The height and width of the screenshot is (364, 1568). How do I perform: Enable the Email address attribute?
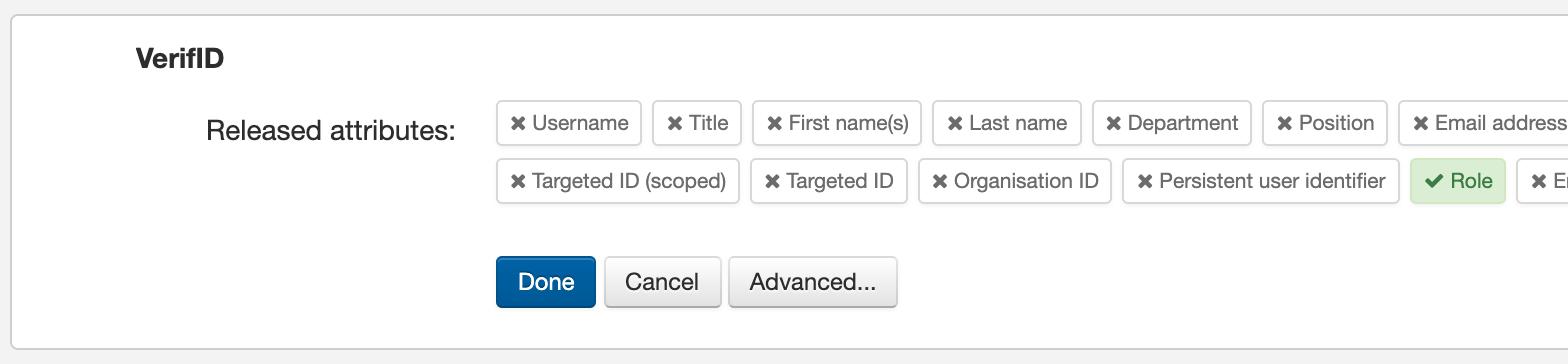(1484, 123)
